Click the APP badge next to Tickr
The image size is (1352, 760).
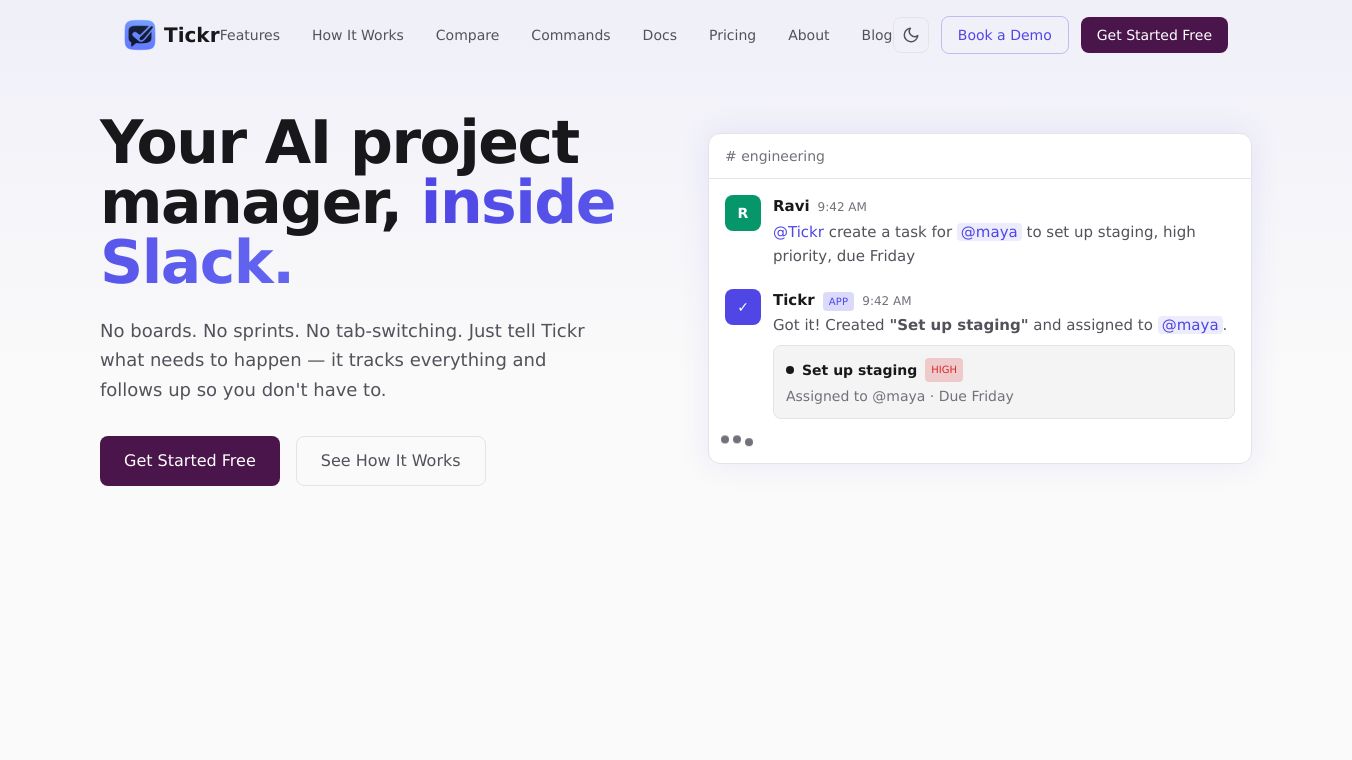coord(838,301)
